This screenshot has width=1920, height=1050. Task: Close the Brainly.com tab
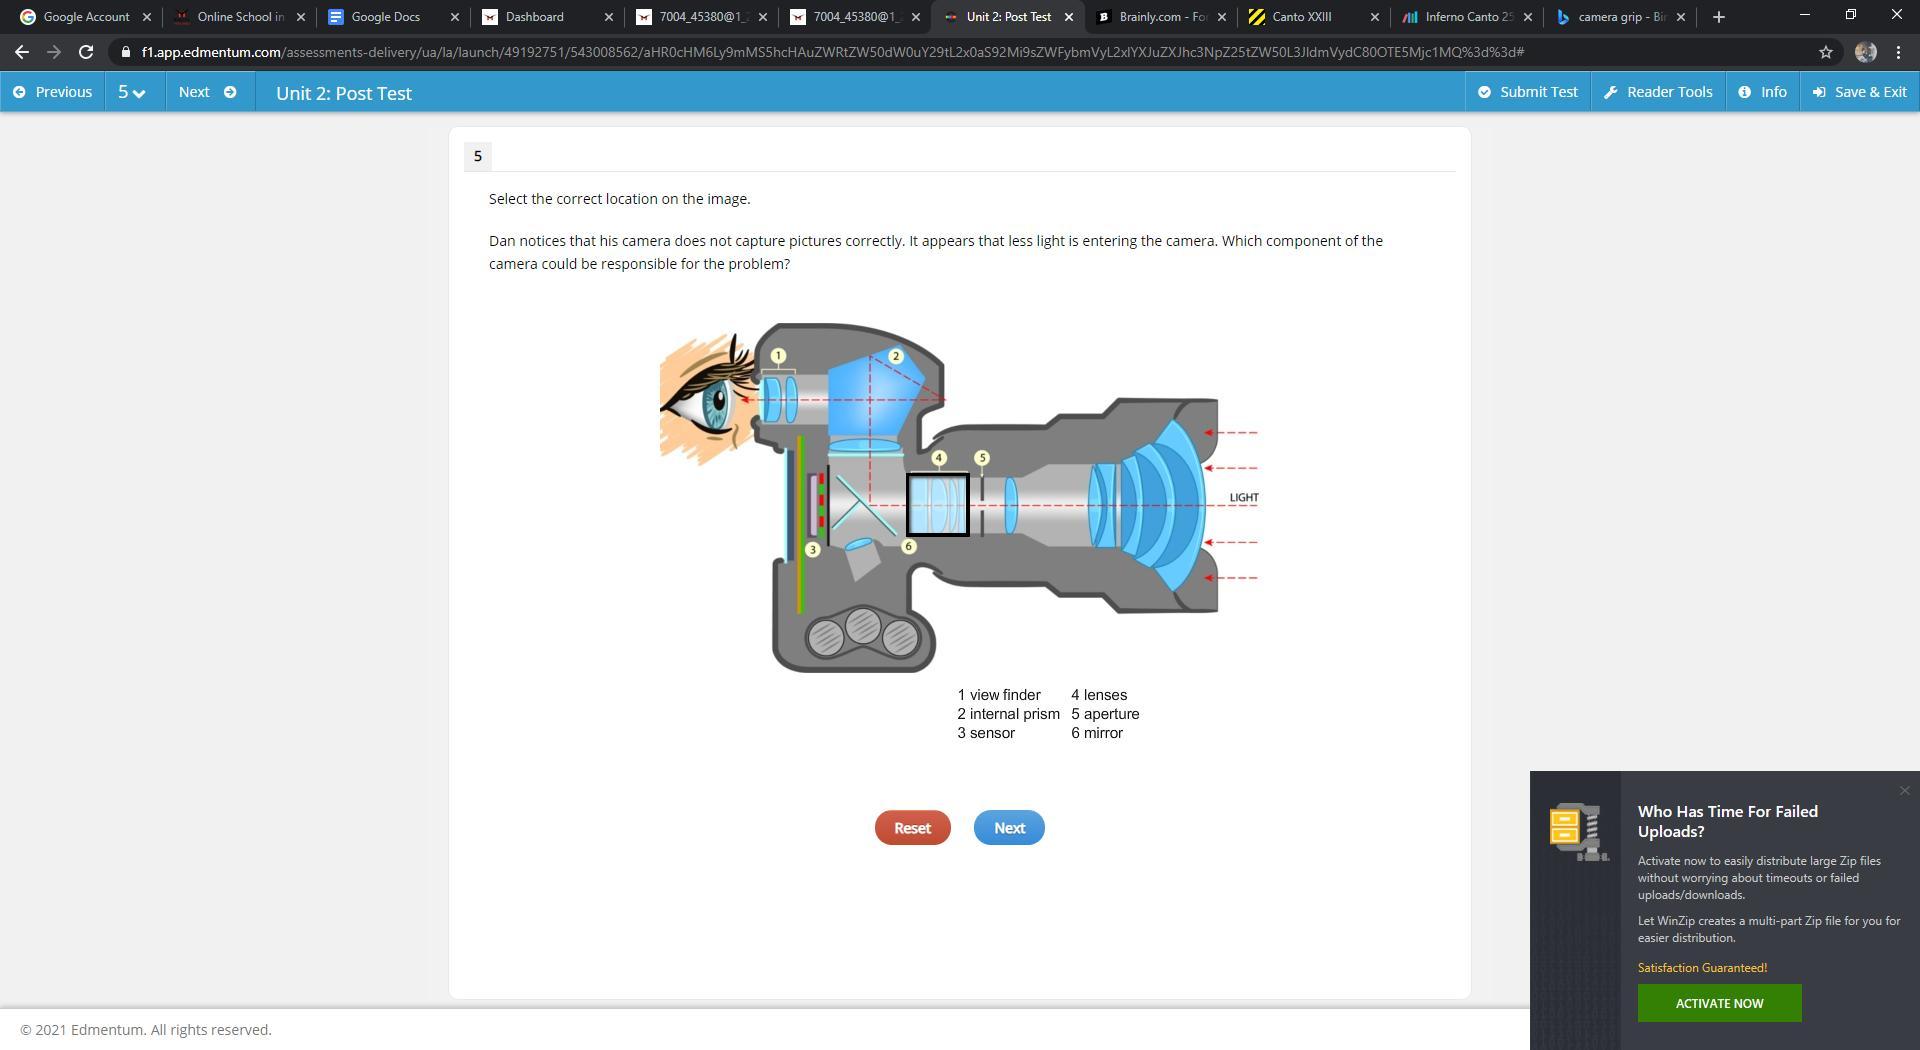[x=1222, y=17]
